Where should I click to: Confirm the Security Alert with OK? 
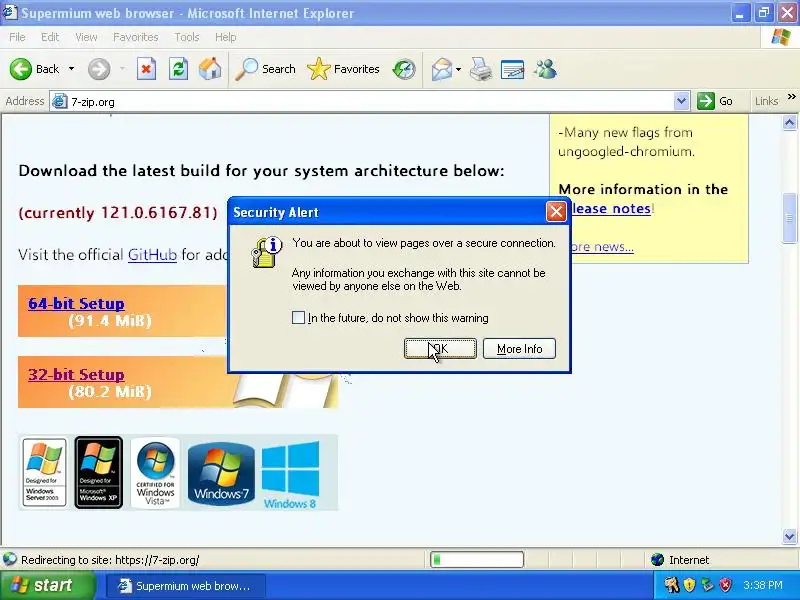(440, 348)
